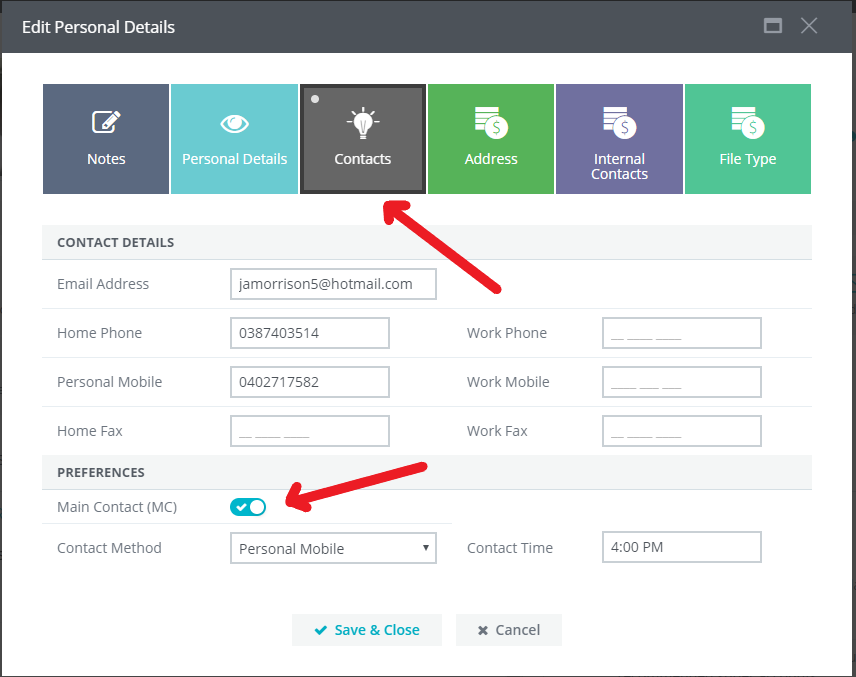The width and height of the screenshot is (856, 677).
Task: Click into the Email Address field
Action: click(x=333, y=284)
